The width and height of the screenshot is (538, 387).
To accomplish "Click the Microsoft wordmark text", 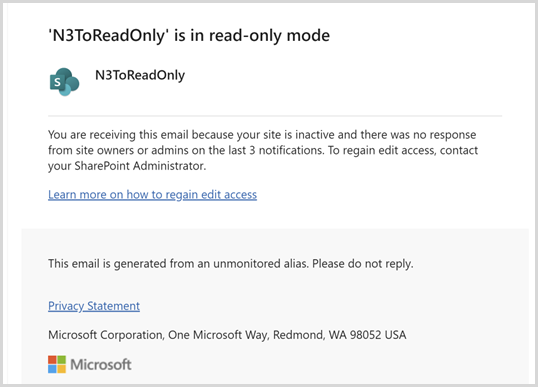I will pos(101,364).
